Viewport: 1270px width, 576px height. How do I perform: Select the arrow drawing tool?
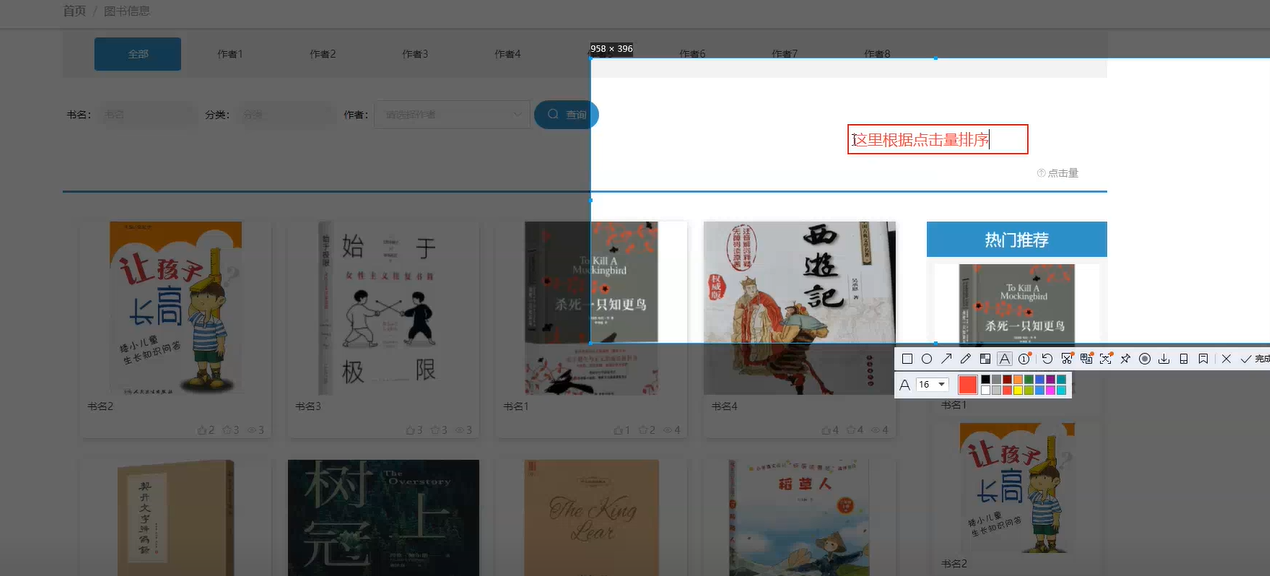946,359
